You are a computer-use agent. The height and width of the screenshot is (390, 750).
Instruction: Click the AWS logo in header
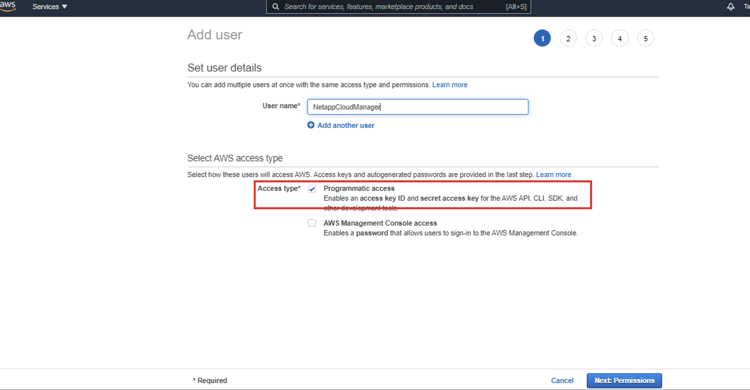tap(8, 6)
